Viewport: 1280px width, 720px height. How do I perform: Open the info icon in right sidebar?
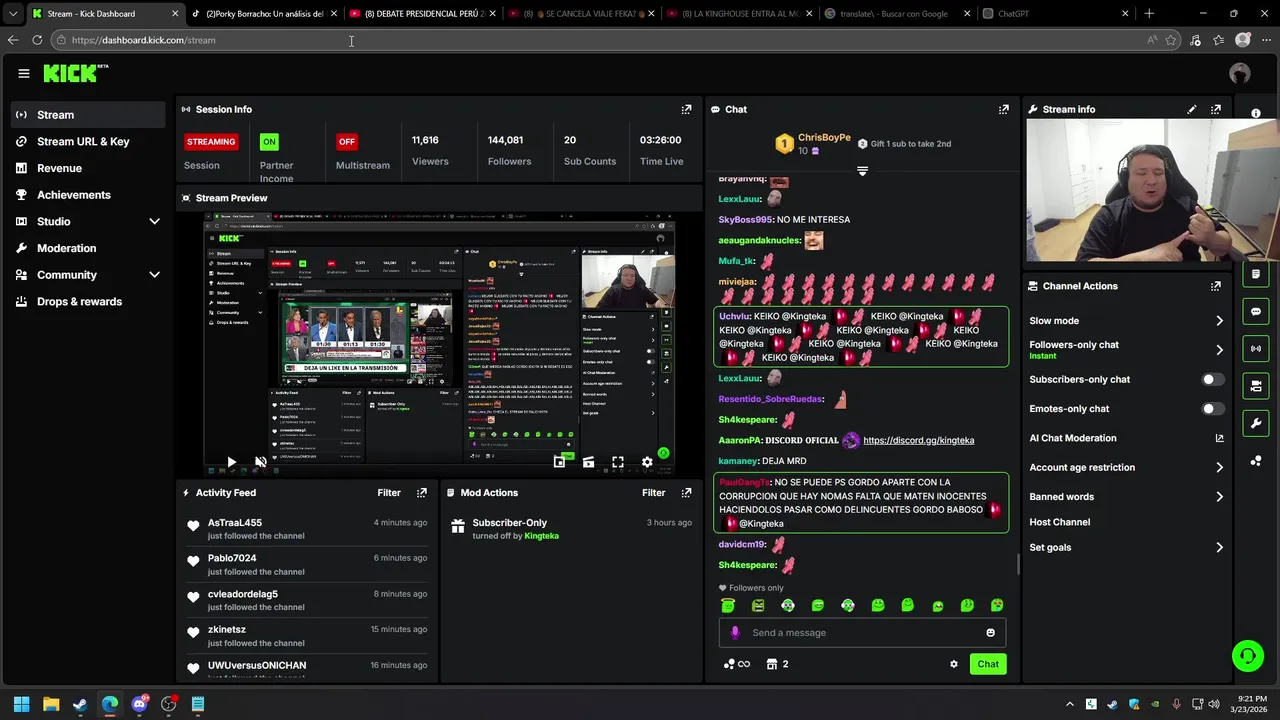1256,113
